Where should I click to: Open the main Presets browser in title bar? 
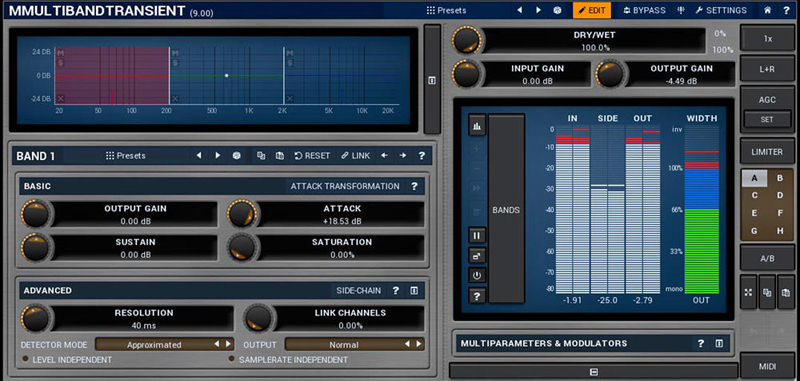(446, 10)
